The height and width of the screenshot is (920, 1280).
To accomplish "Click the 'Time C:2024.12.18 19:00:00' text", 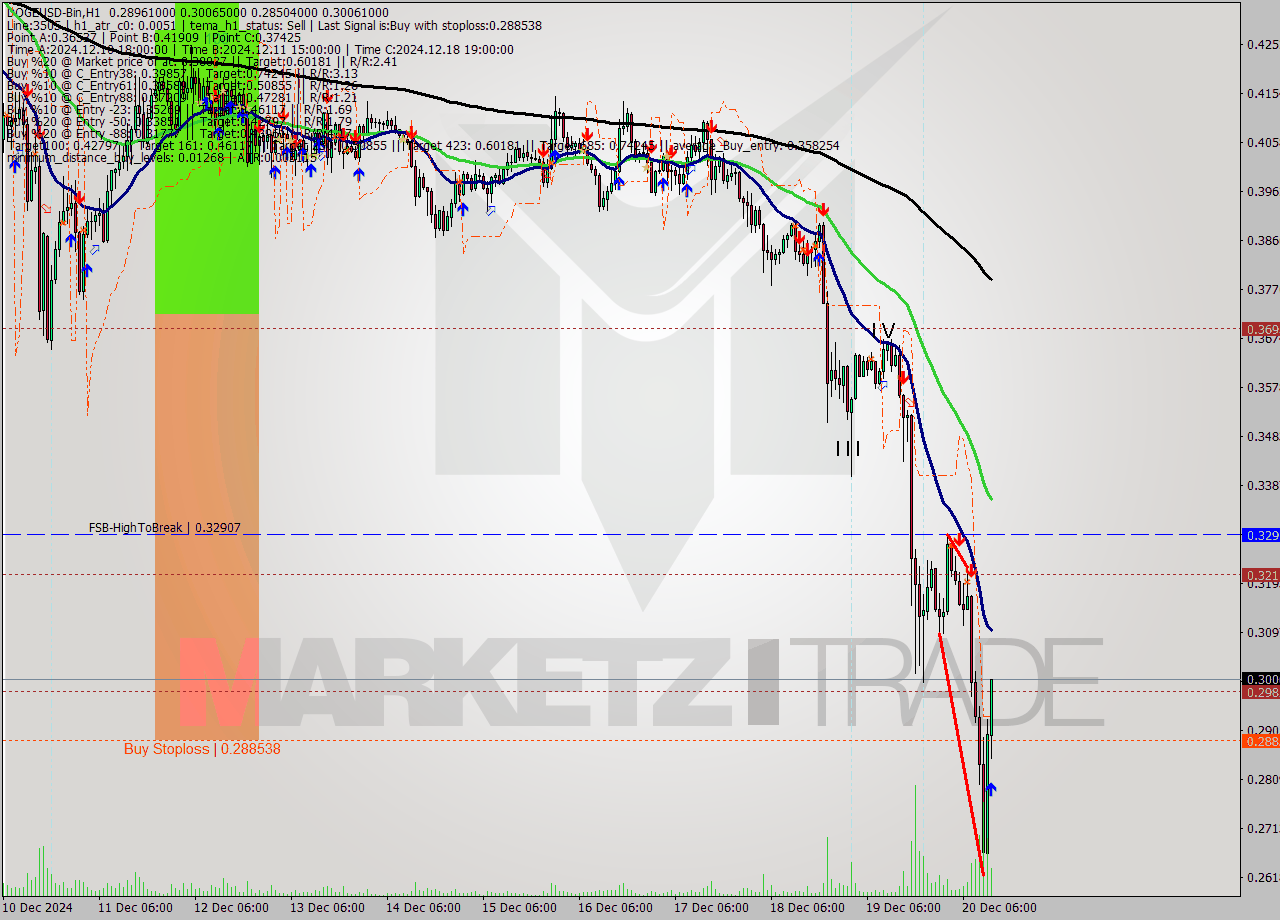I will tap(434, 49).
